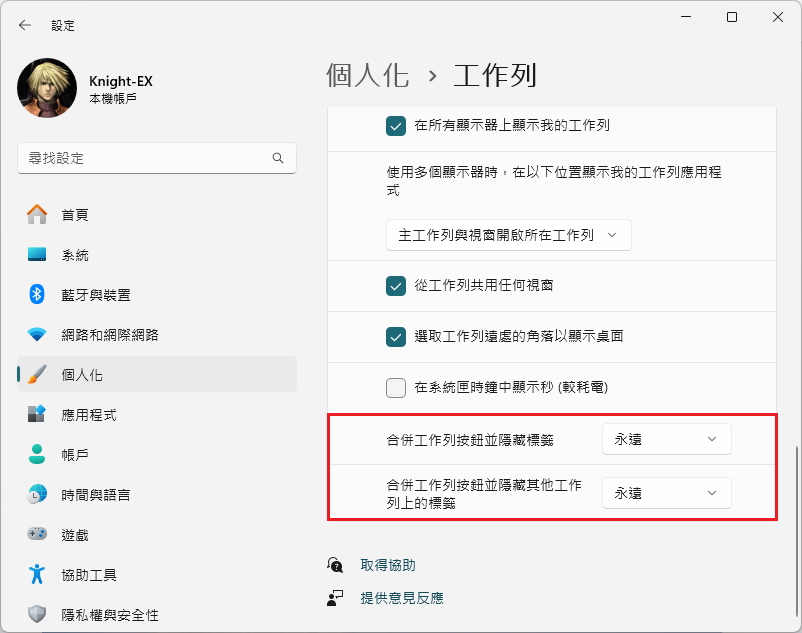Open 時間與語言 settings
This screenshot has width=802, height=633.
[157, 494]
